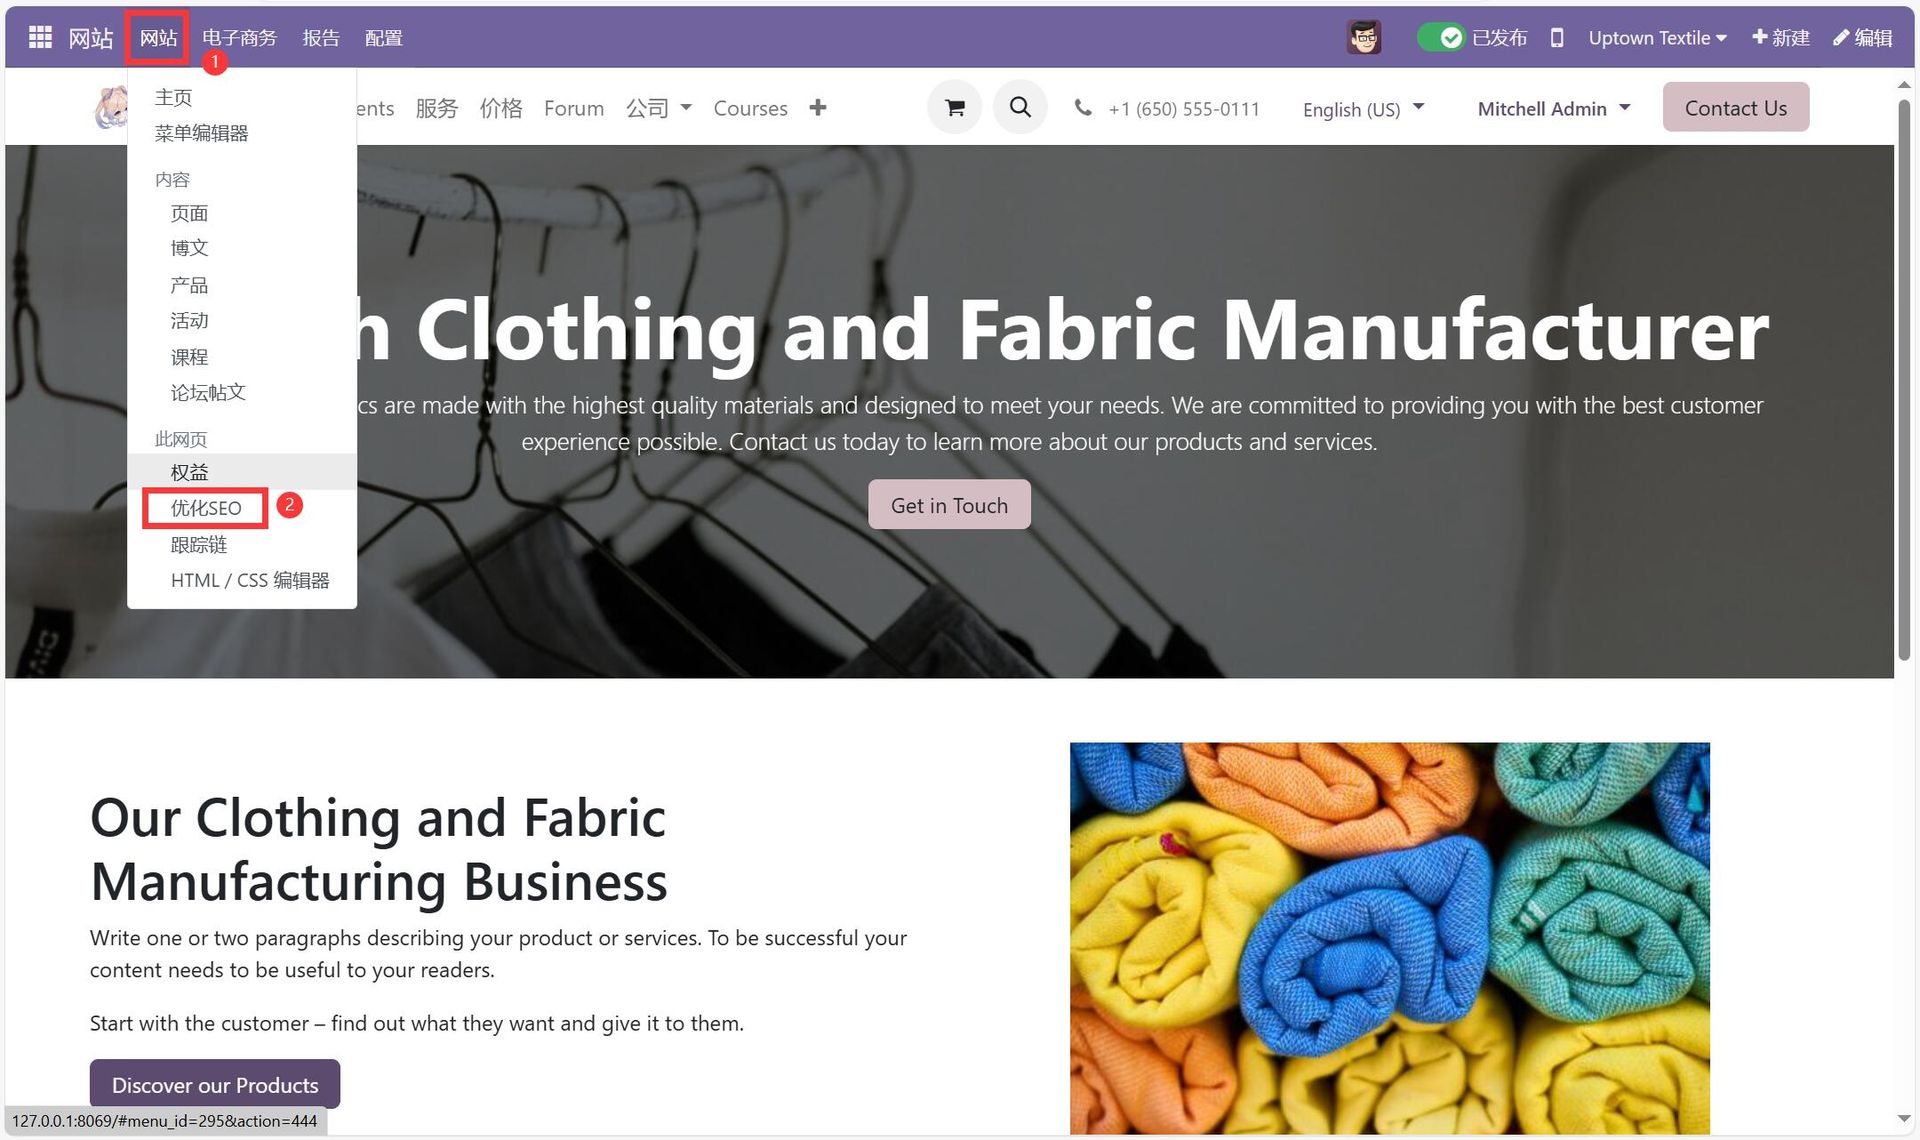Click the Contact Us button

[x=1736, y=107]
